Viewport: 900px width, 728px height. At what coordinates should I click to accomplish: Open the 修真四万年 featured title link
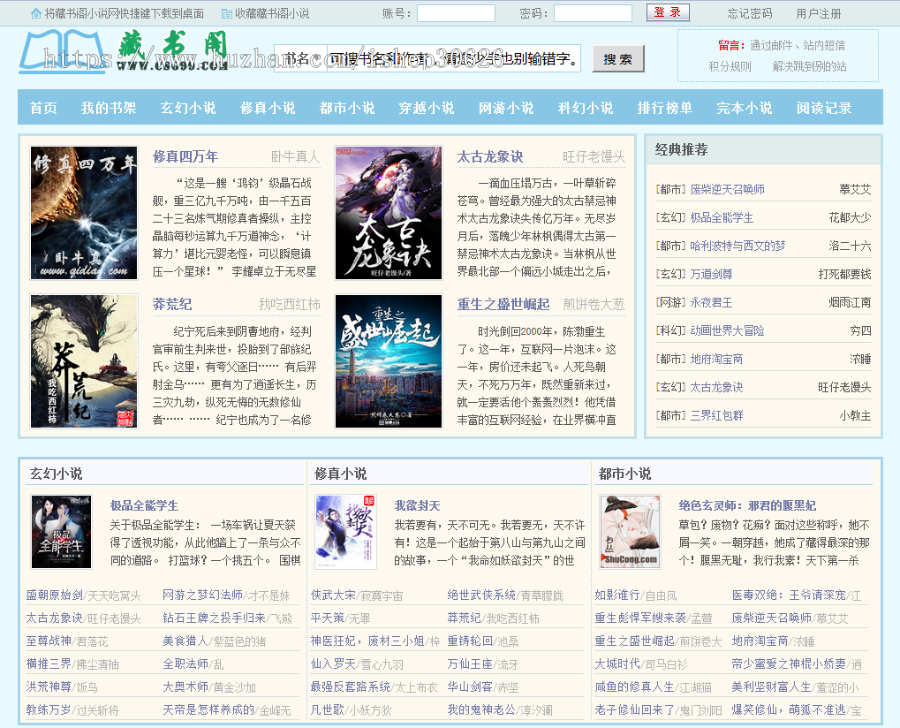point(185,156)
